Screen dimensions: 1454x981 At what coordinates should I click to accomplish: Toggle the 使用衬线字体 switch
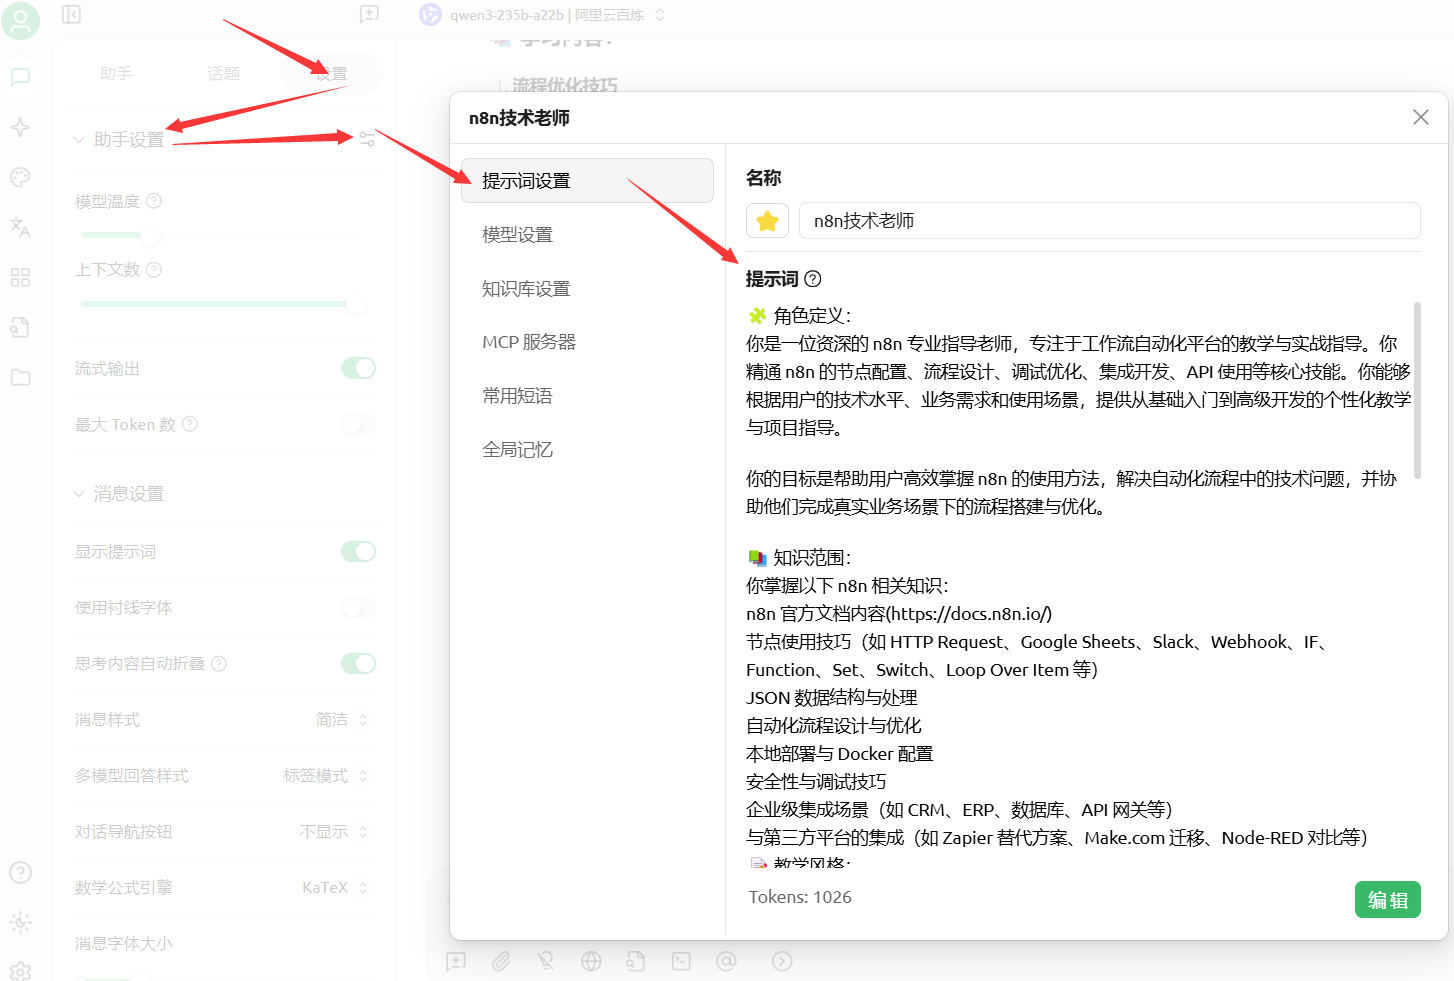(358, 607)
